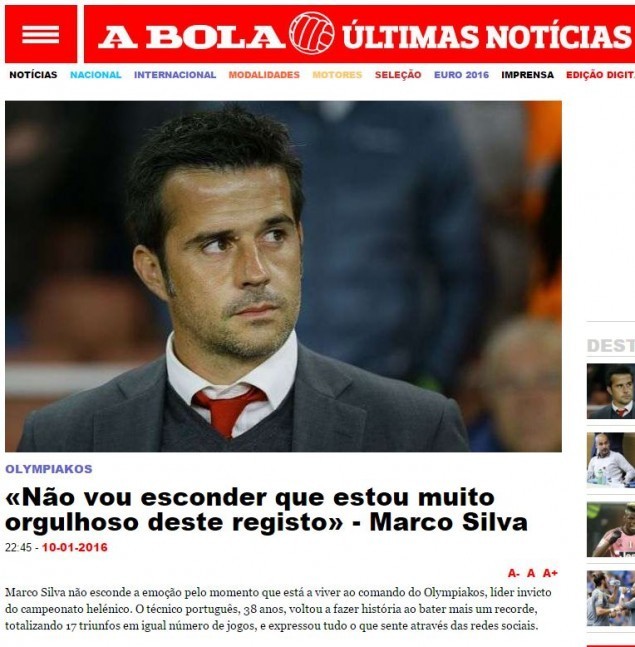
Task: Increase font size with A+ control
Action: click(550, 573)
